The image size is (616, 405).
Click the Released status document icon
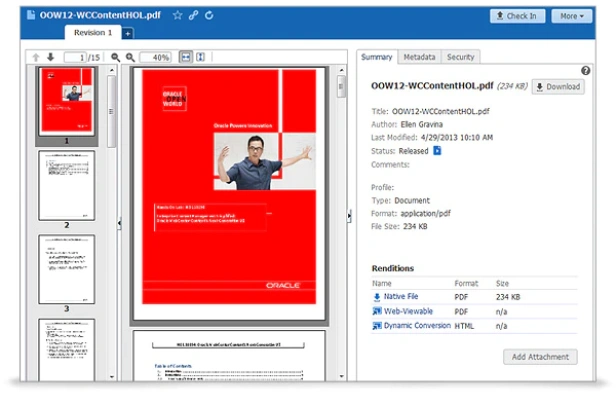click(437, 151)
